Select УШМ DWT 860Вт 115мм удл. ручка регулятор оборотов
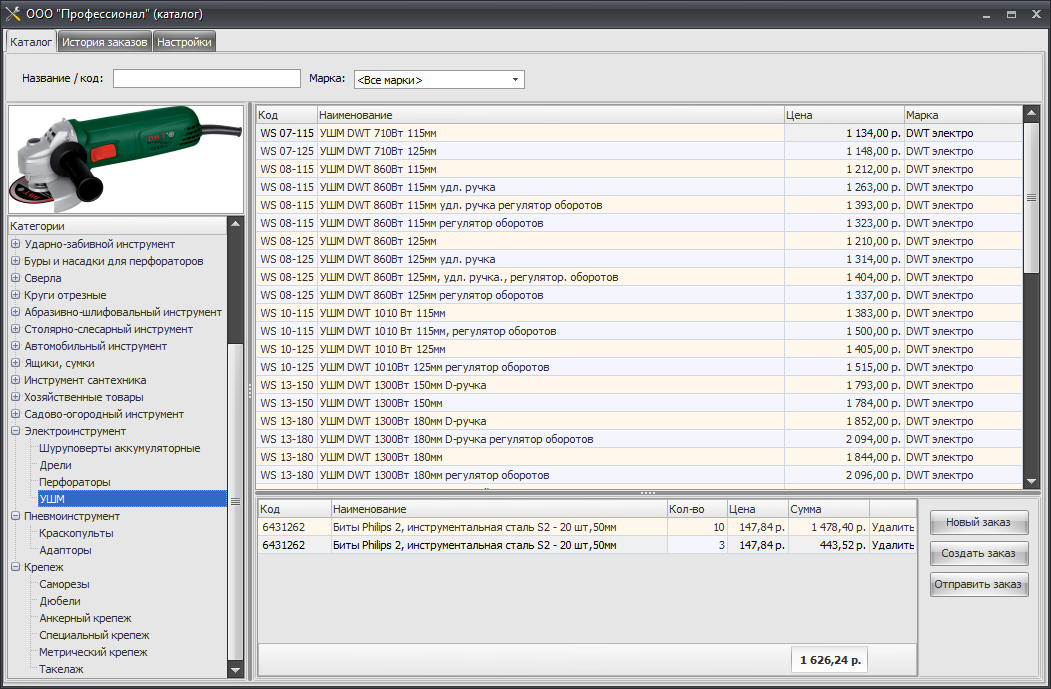The height and width of the screenshot is (689, 1051). [x=639, y=205]
